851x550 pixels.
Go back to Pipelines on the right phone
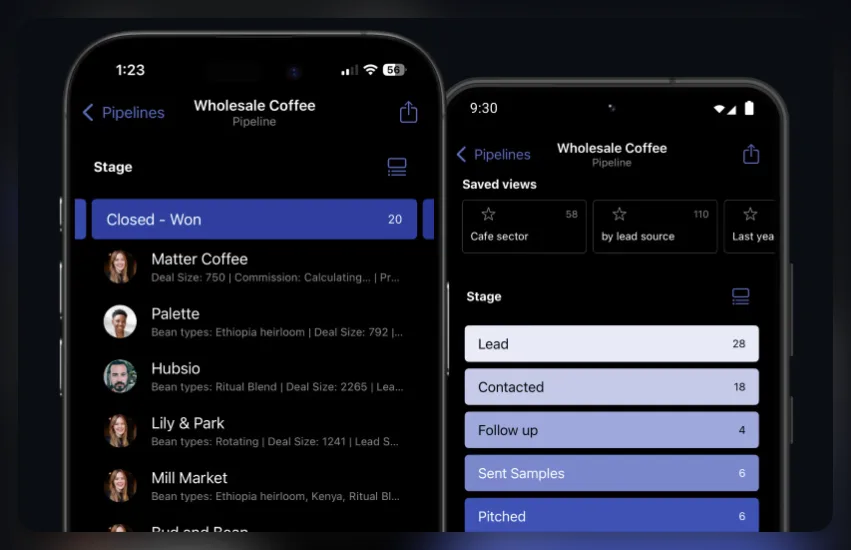tap(493, 154)
